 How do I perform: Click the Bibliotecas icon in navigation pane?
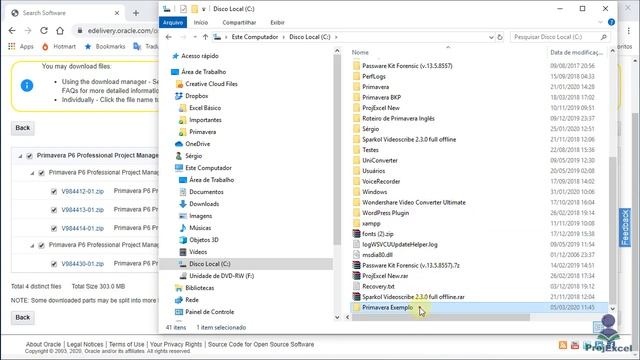pyautogui.click(x=179, y=288)
